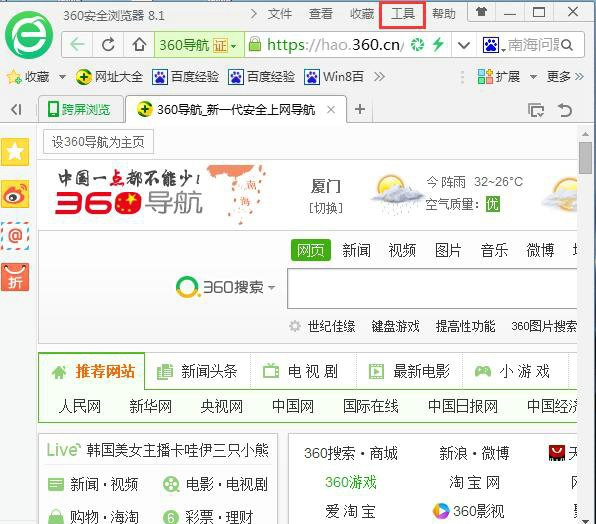Open the 工具 menu

pos(403,14)
